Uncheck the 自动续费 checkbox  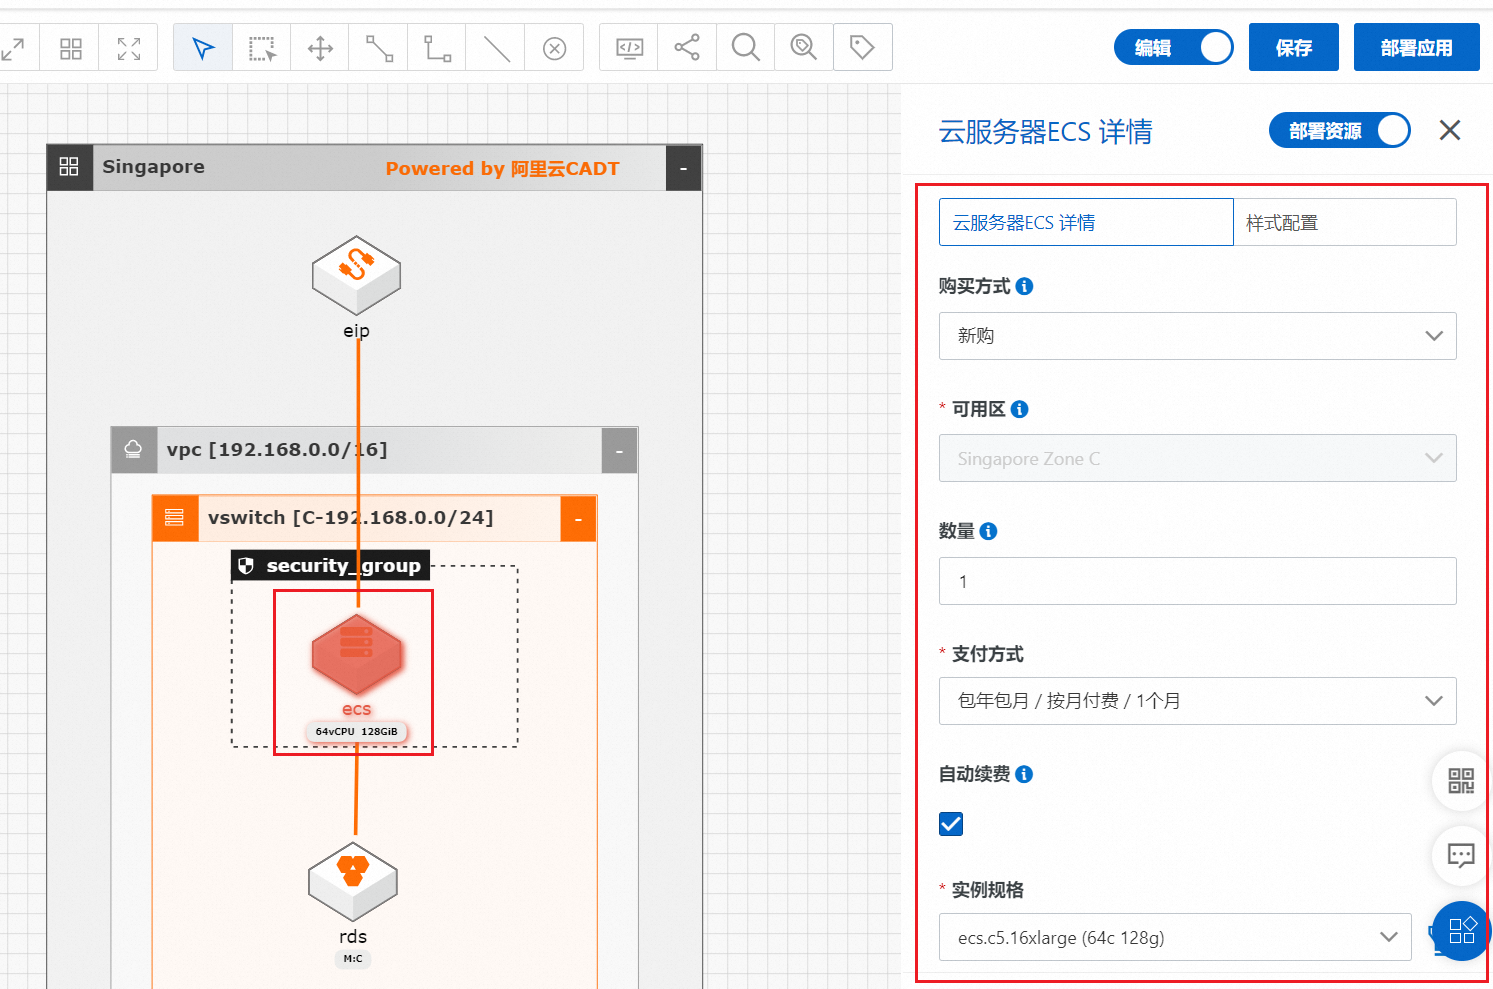pyautogui.click(x=951, y=824)
